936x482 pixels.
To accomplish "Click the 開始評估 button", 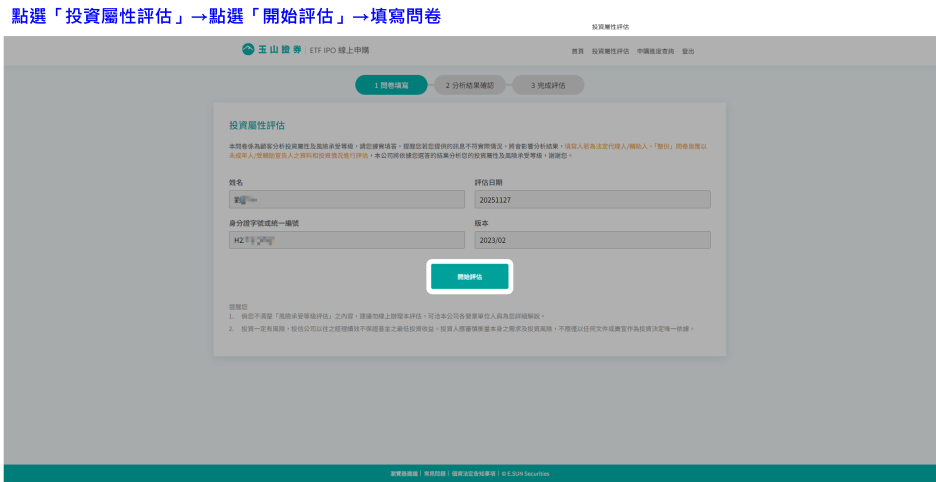I will click(x=470, y=277).
